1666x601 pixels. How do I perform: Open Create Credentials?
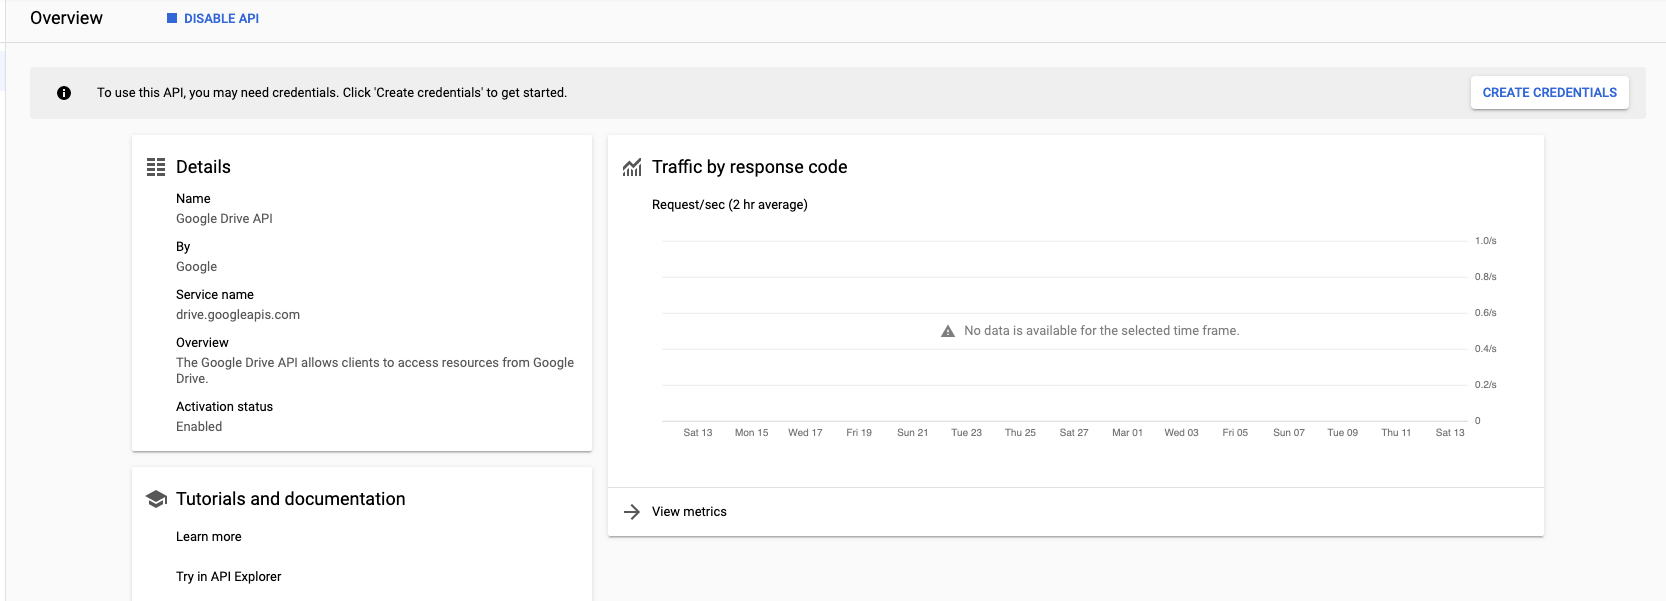point(1549,93)
